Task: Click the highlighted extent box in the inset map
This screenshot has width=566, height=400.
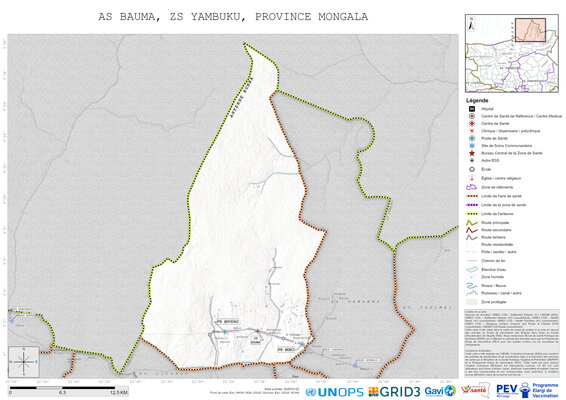Action: coord(530,30)
